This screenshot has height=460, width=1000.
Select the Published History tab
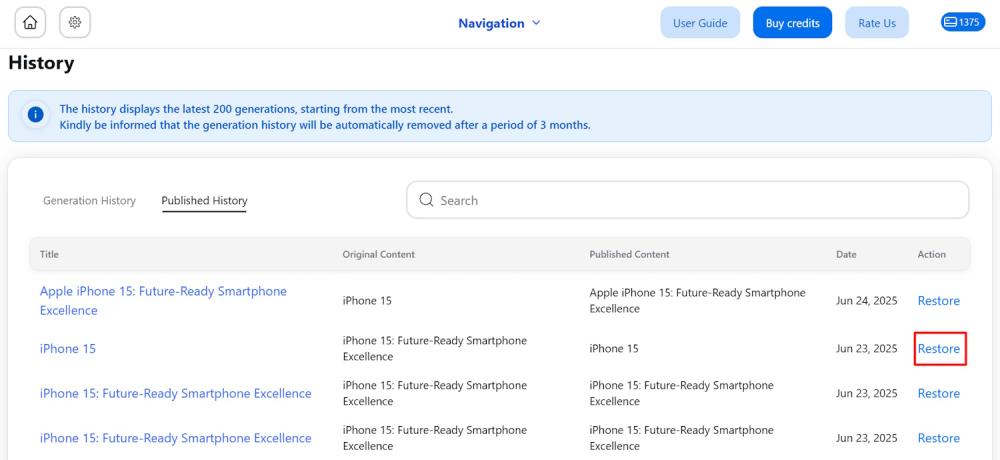click(204, 200)
